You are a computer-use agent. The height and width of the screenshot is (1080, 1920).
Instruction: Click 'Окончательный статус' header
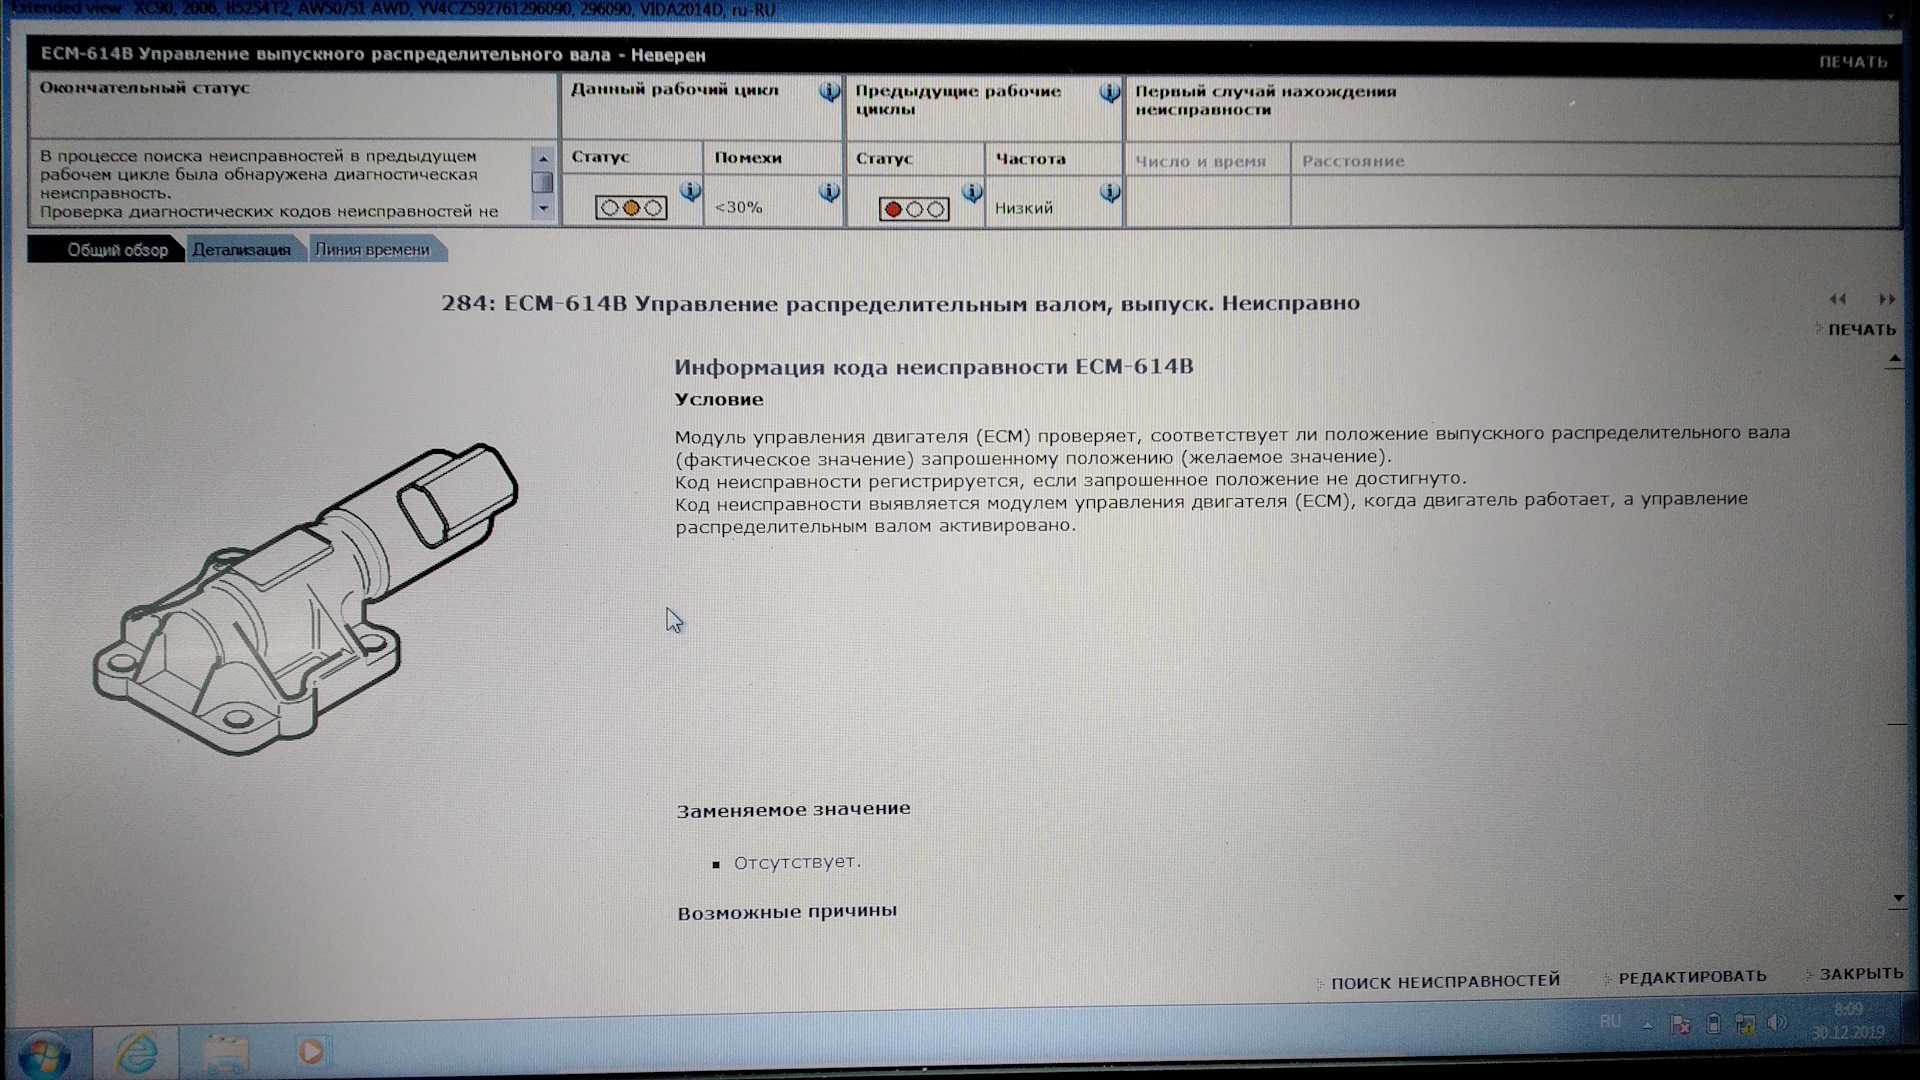144,88
